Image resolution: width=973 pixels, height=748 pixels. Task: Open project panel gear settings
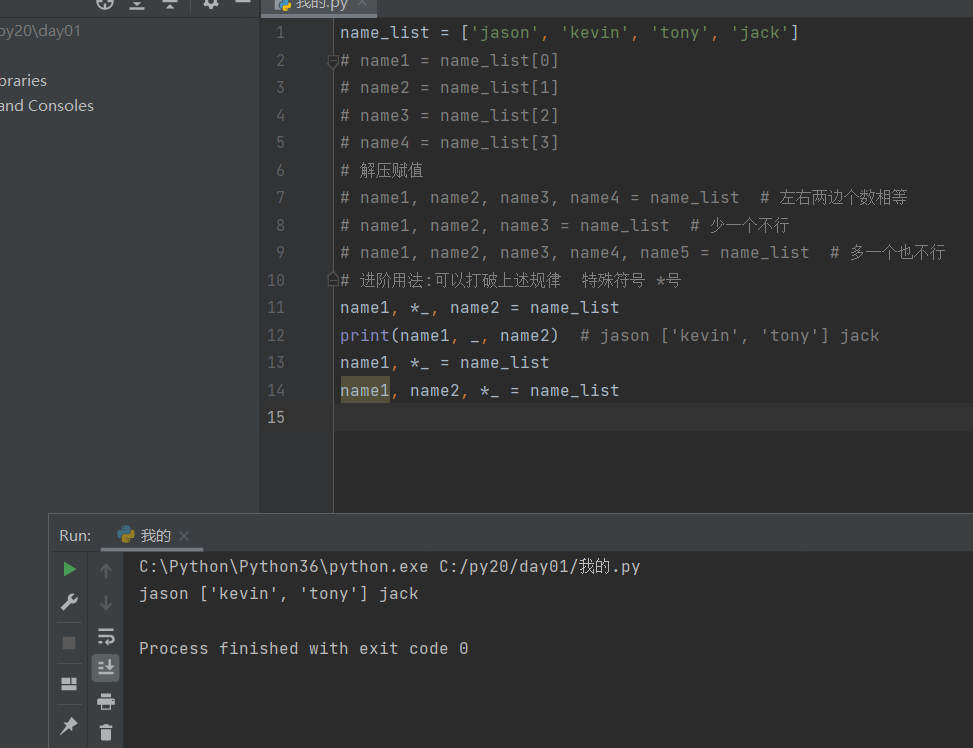point(211,4)
